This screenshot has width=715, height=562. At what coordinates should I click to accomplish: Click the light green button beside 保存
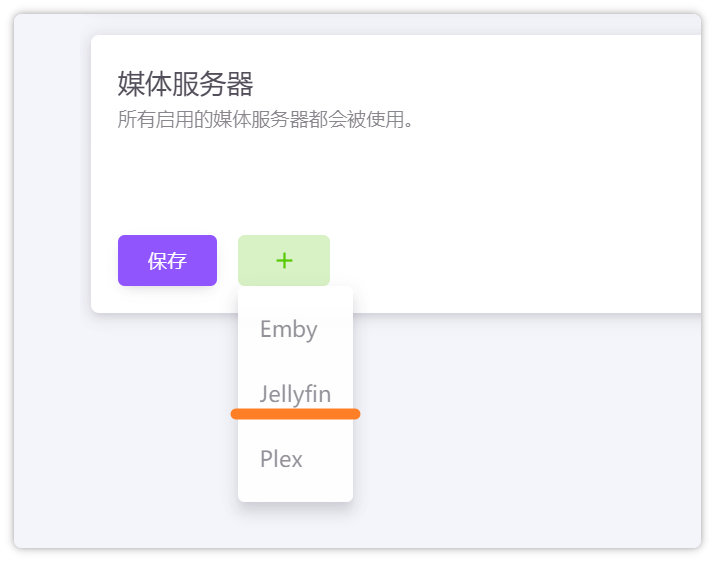pos(284,261)
